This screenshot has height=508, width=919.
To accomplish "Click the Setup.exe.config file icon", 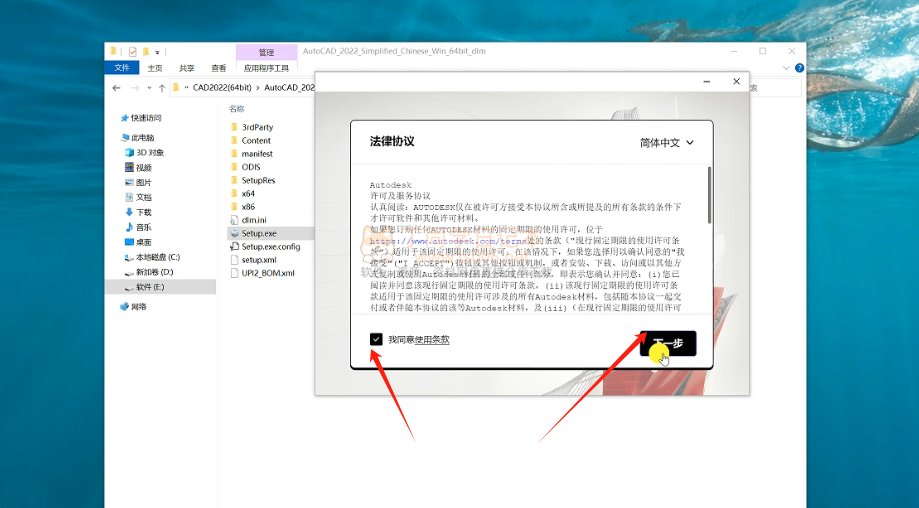I will [x=234, y=246].
